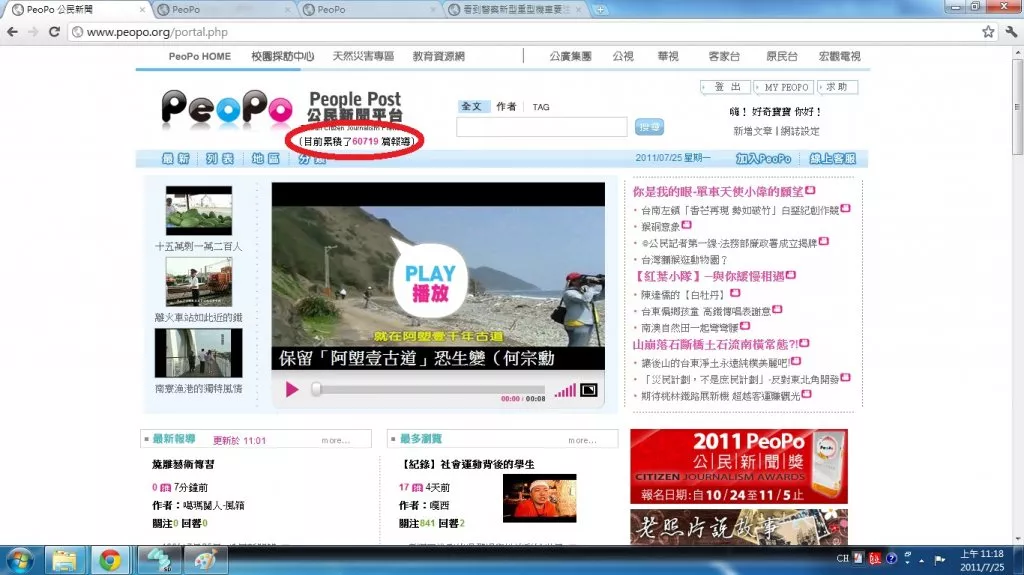
Task: Open 新增文章 link
Action: 752,131
